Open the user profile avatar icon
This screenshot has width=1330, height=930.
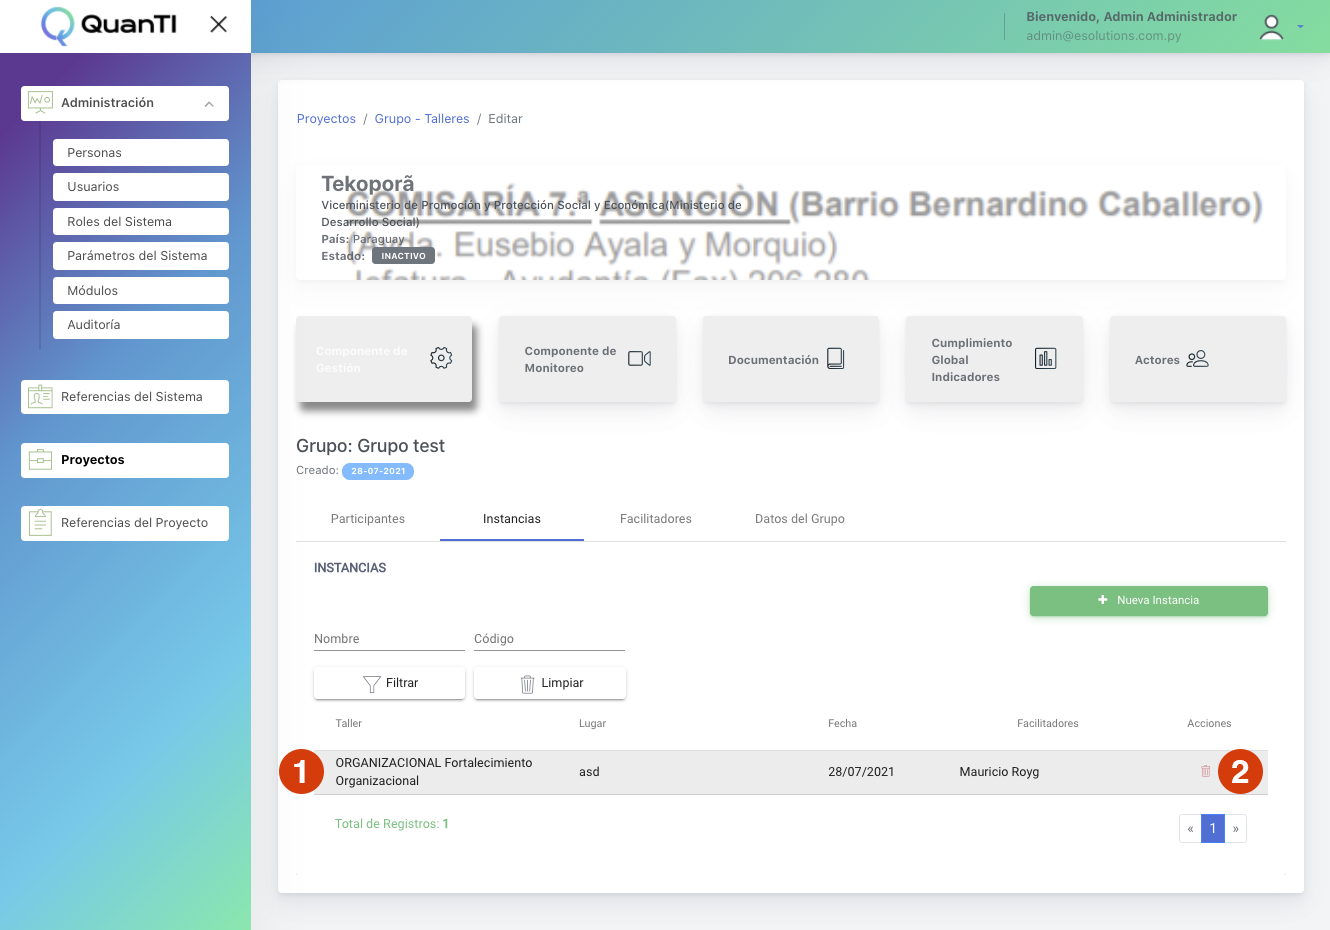[x=1271, y=27]
